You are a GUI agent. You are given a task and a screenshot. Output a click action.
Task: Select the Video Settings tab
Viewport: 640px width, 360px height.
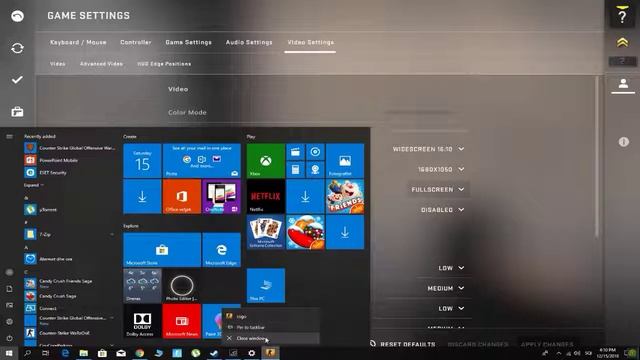tap(310, 42)
